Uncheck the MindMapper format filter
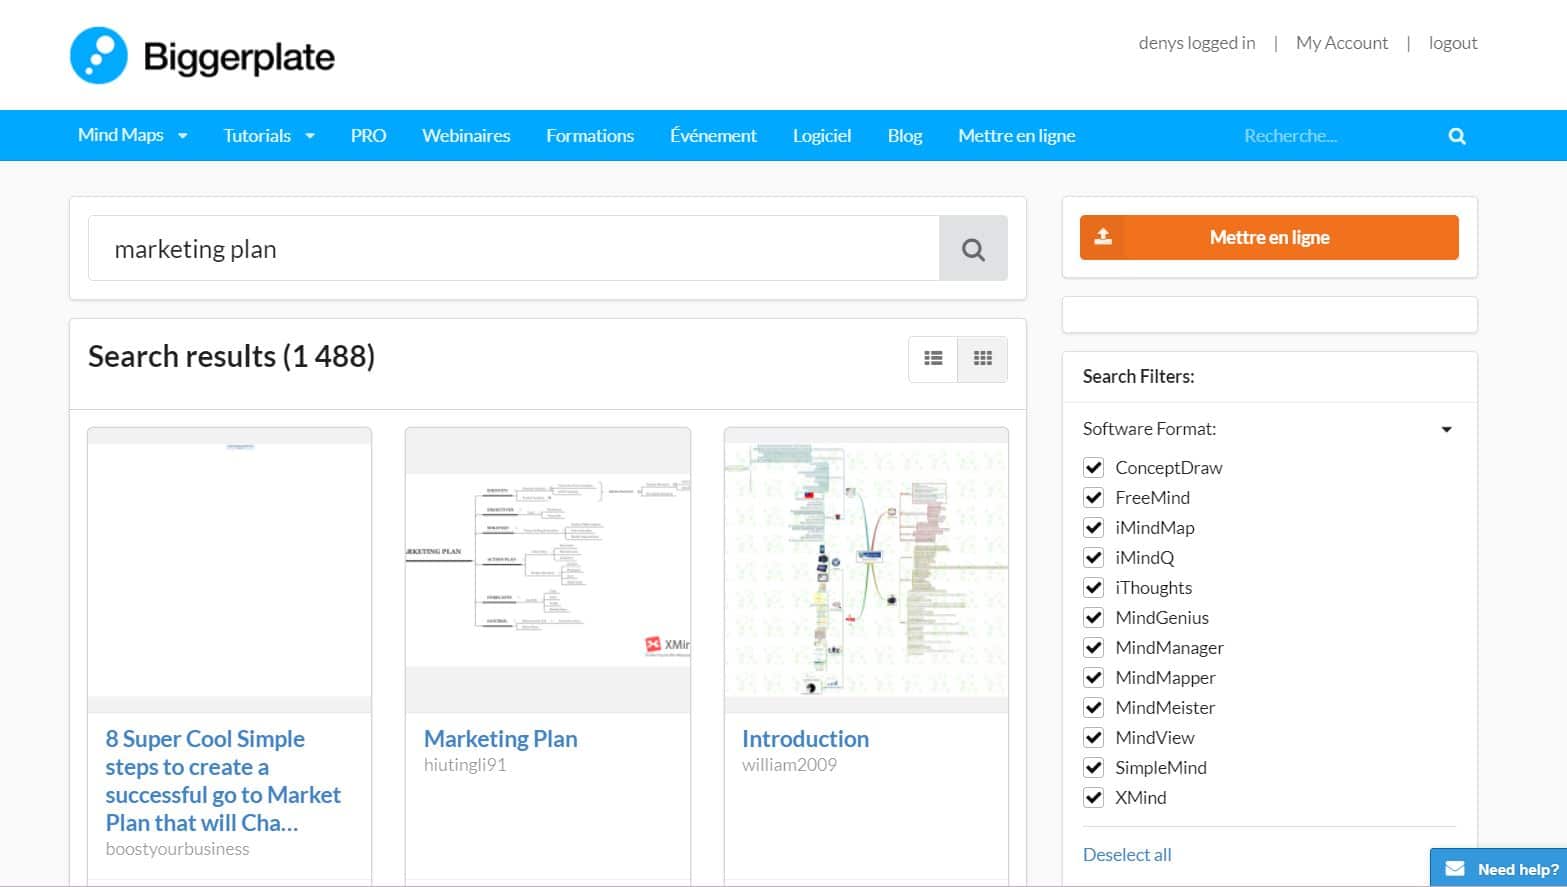1567x887 pixels. (x=1093, y=677)
